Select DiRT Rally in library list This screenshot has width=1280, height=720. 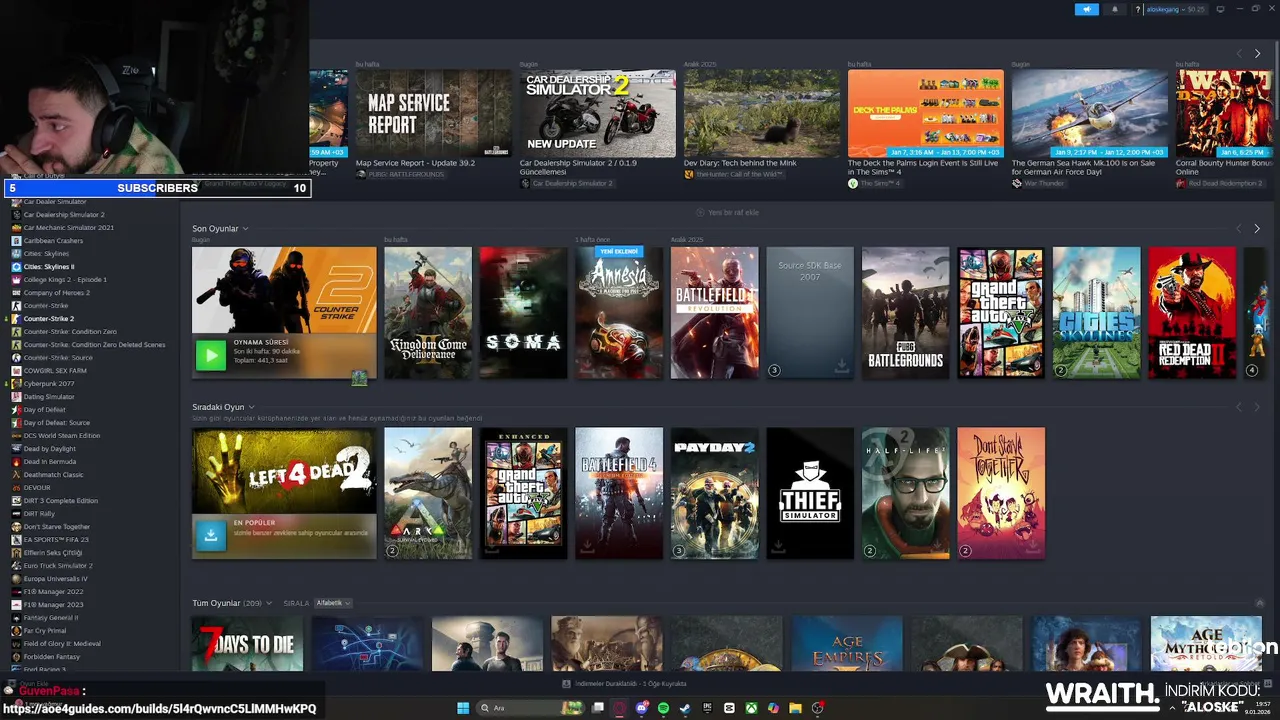39,514
